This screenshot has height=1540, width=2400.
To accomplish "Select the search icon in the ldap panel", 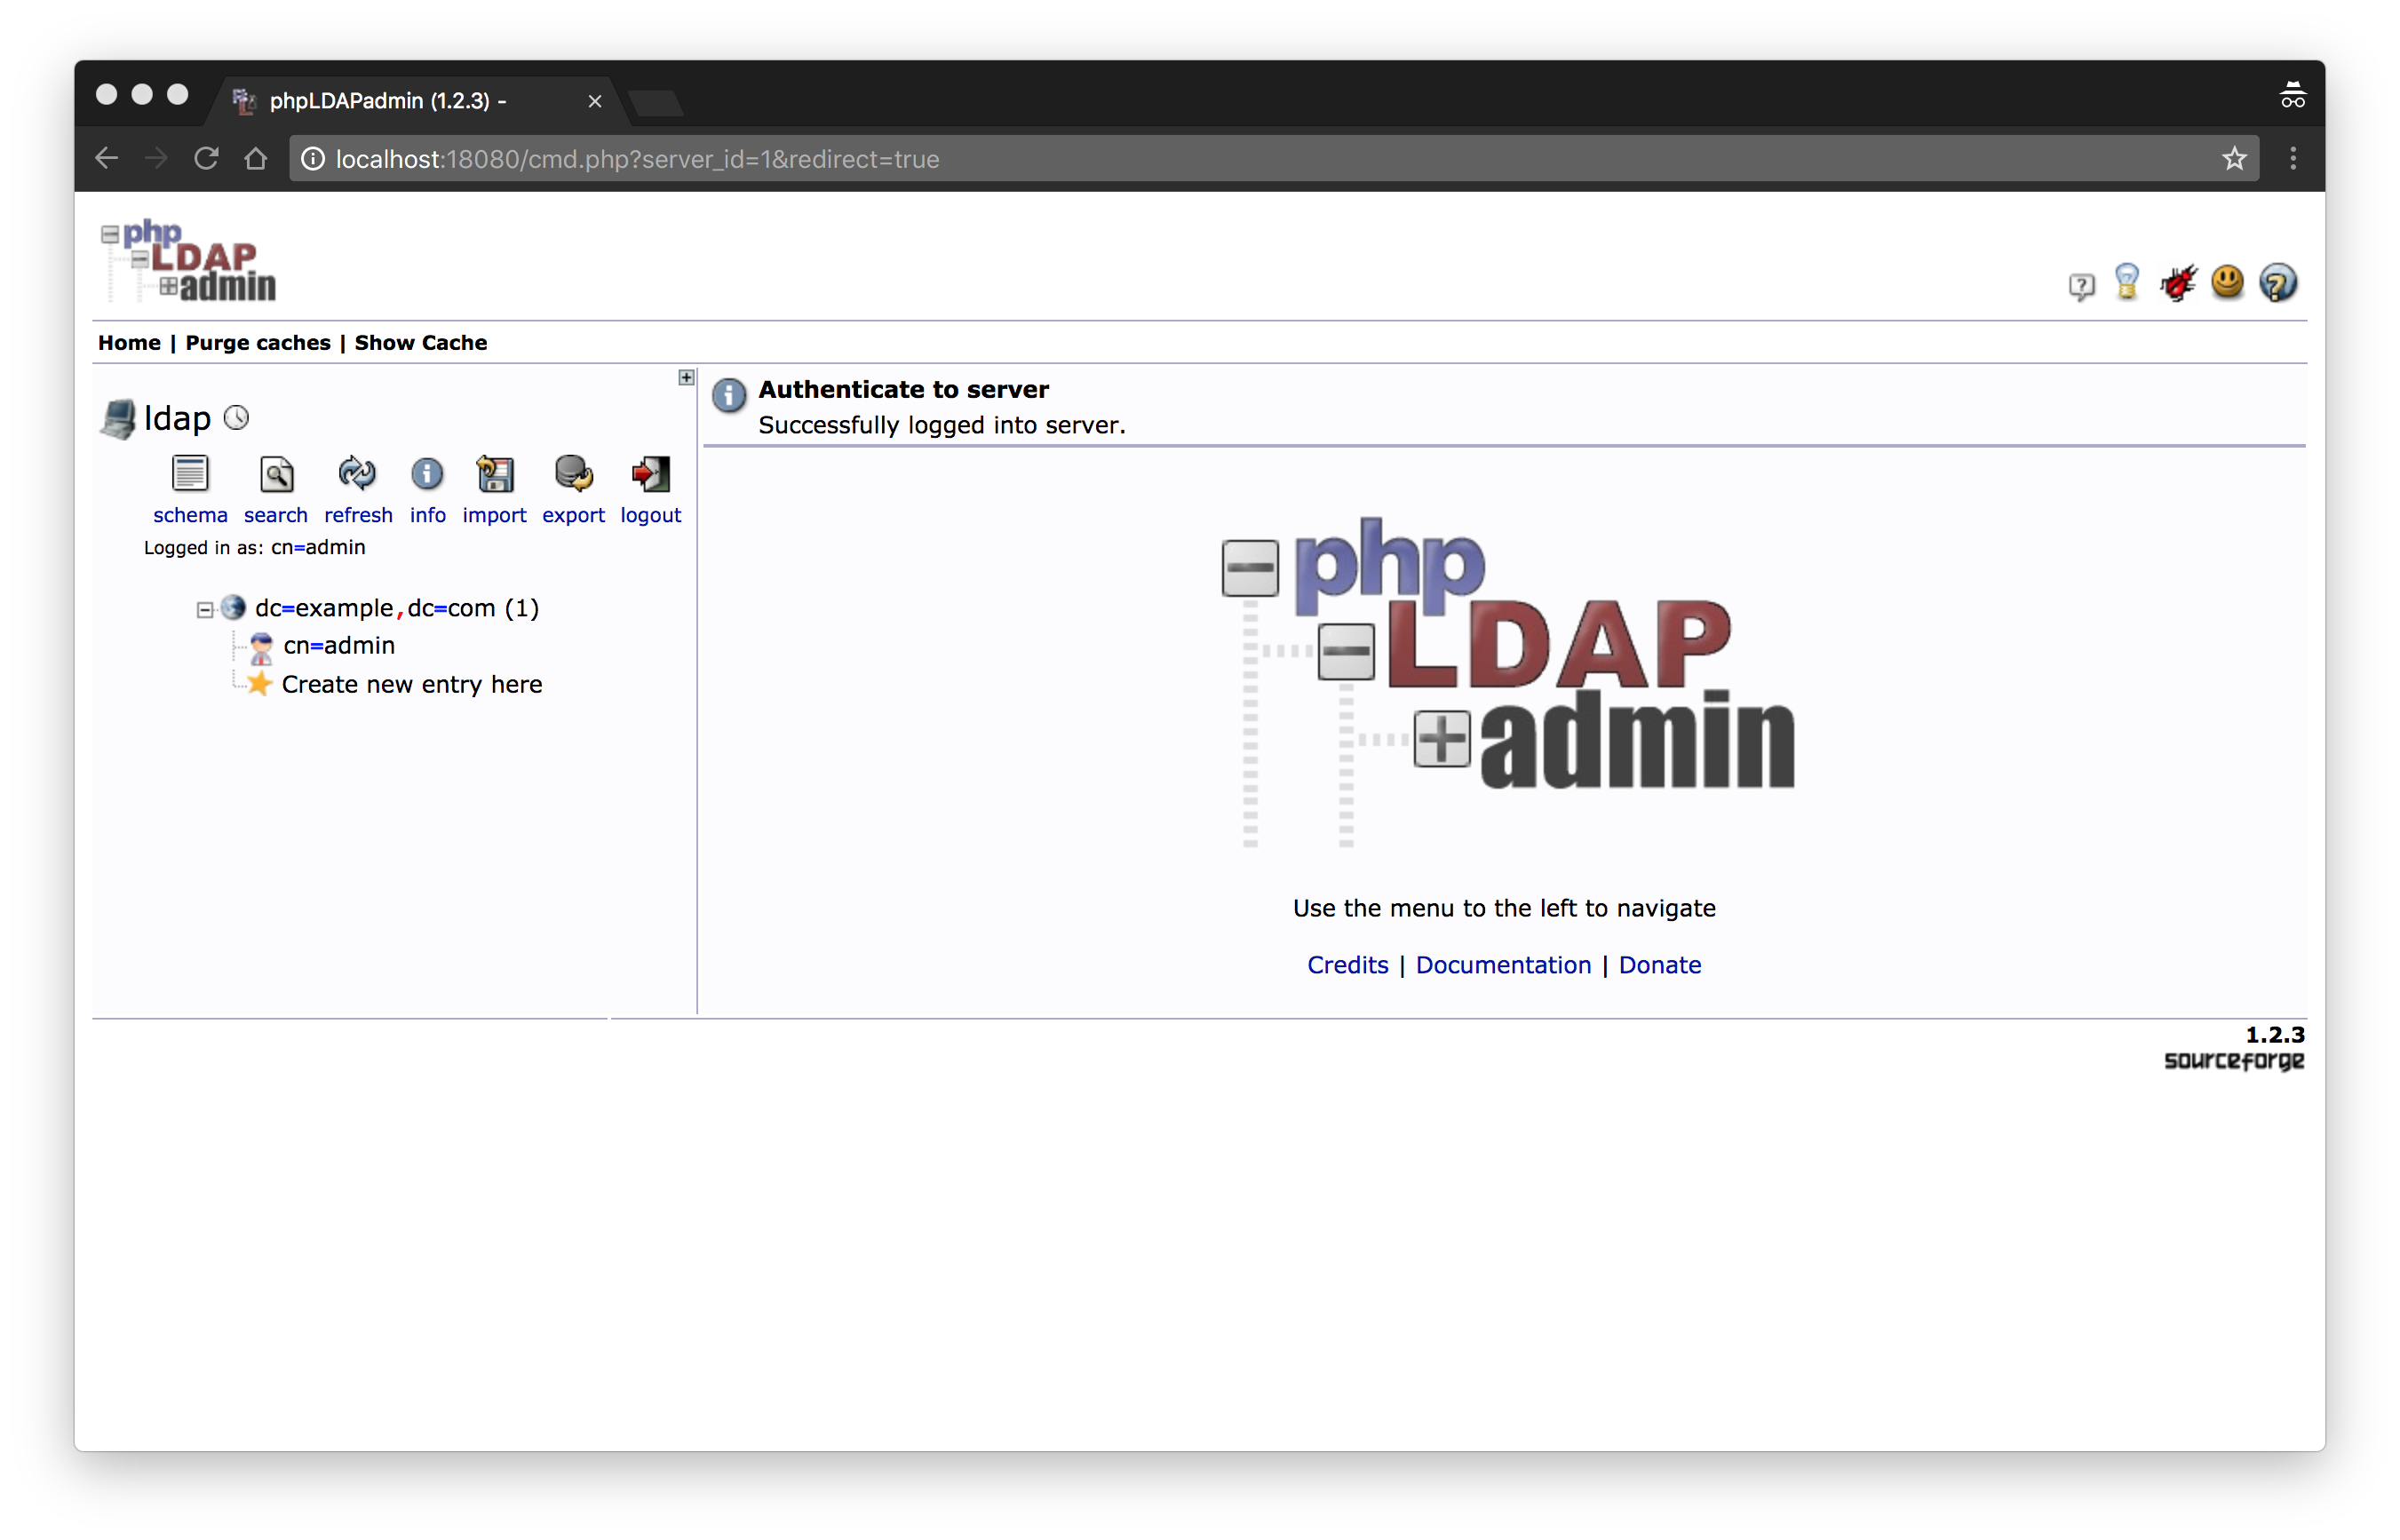I will (x=275, y=474).
